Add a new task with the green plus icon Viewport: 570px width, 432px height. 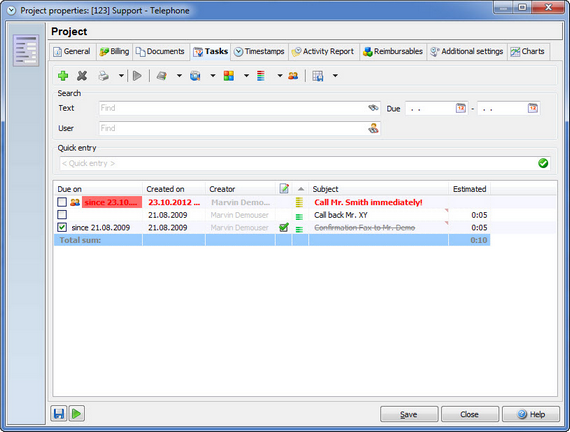[x=63, y=76]
